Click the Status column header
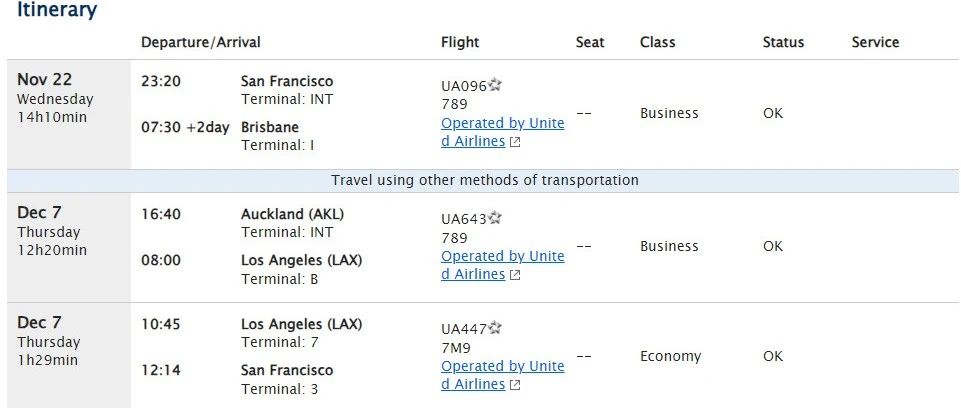Image resolution: width=961 pixels, height=408 pixels. [783, 42]
